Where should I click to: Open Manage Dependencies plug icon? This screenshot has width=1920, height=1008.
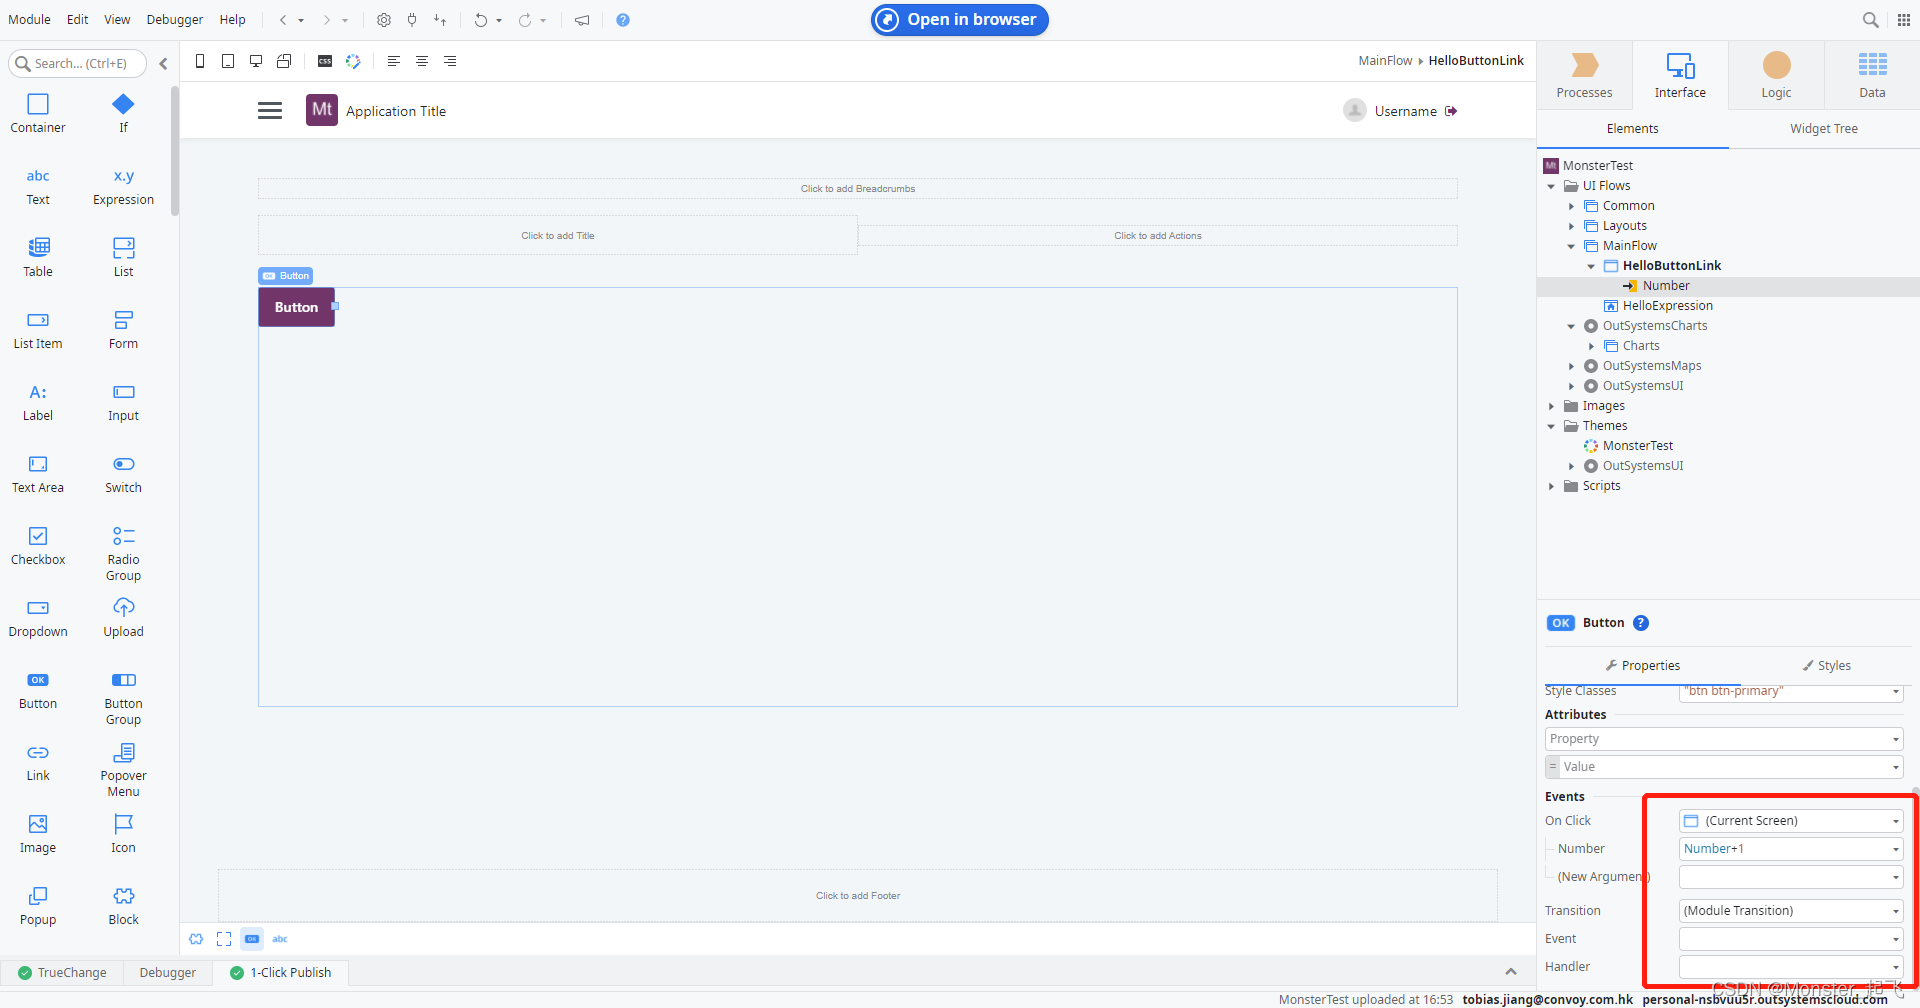coord(412,20)
